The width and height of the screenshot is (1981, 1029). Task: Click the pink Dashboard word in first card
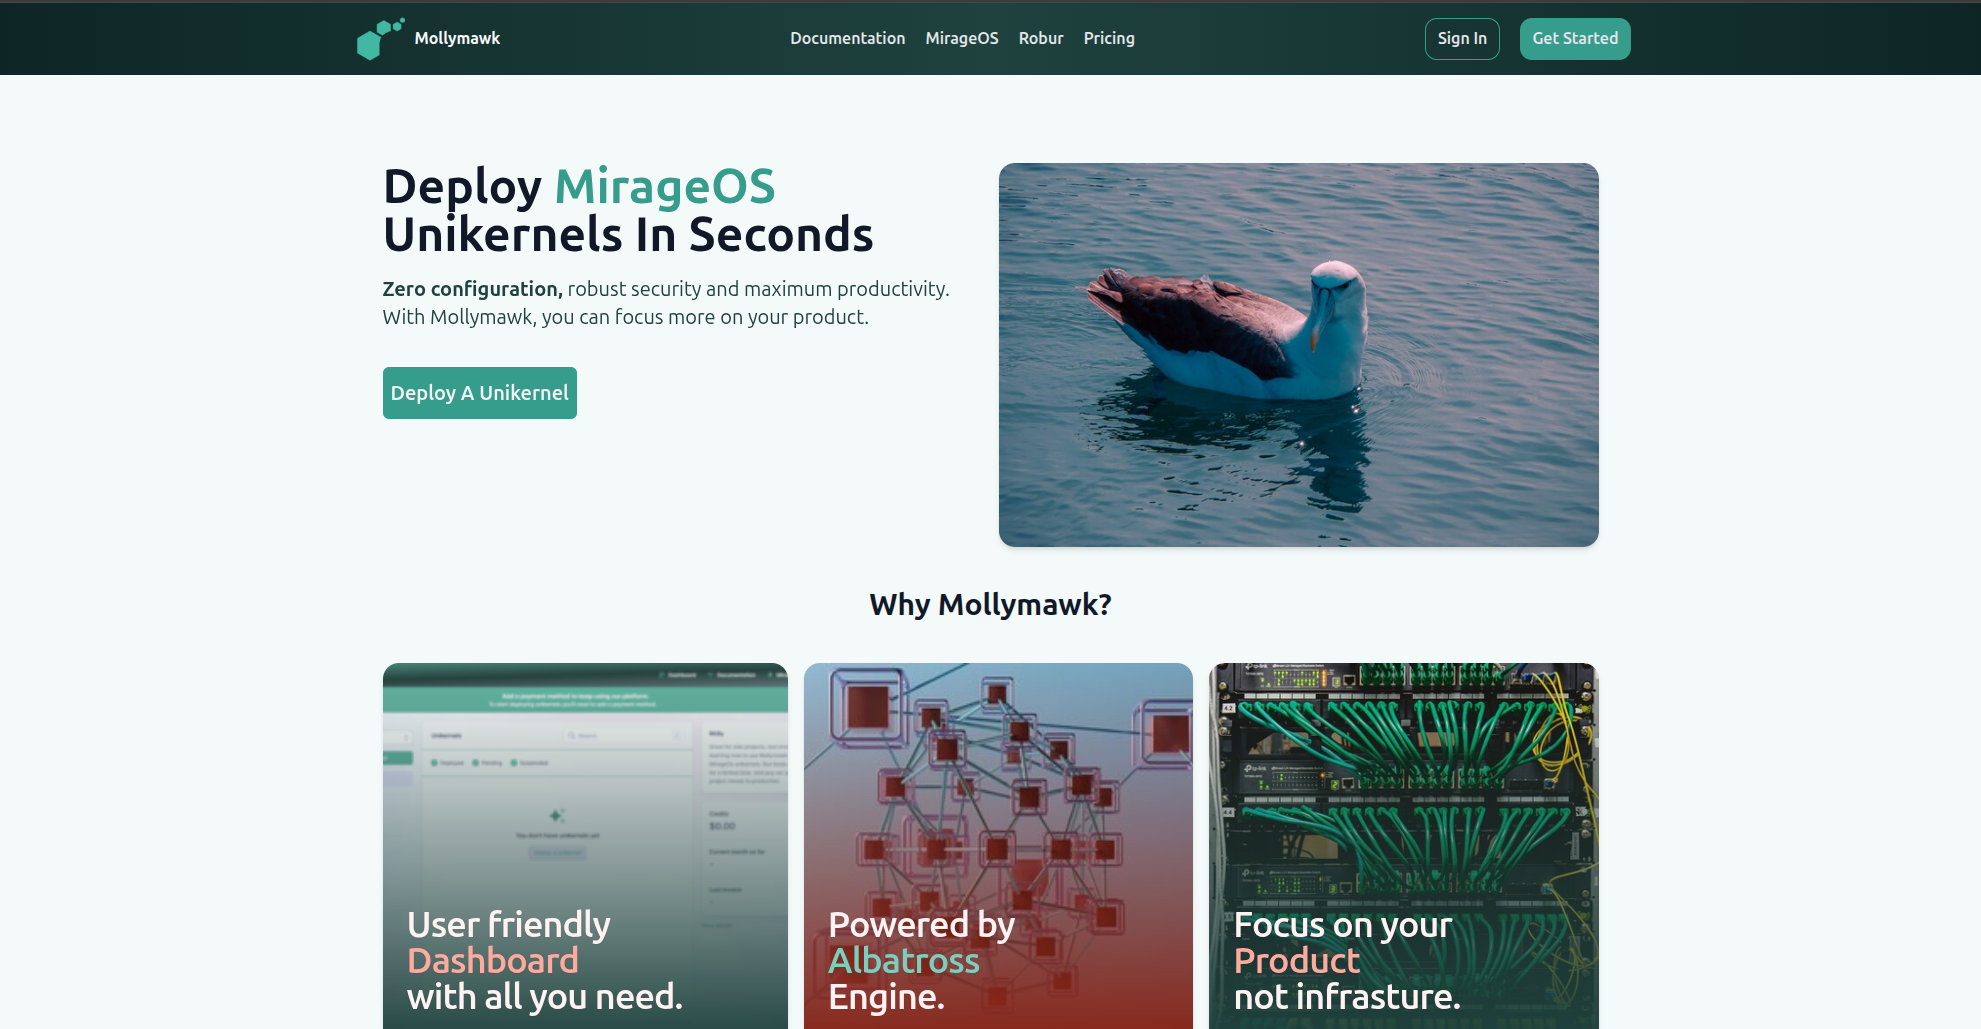click(x=492, y=961)
